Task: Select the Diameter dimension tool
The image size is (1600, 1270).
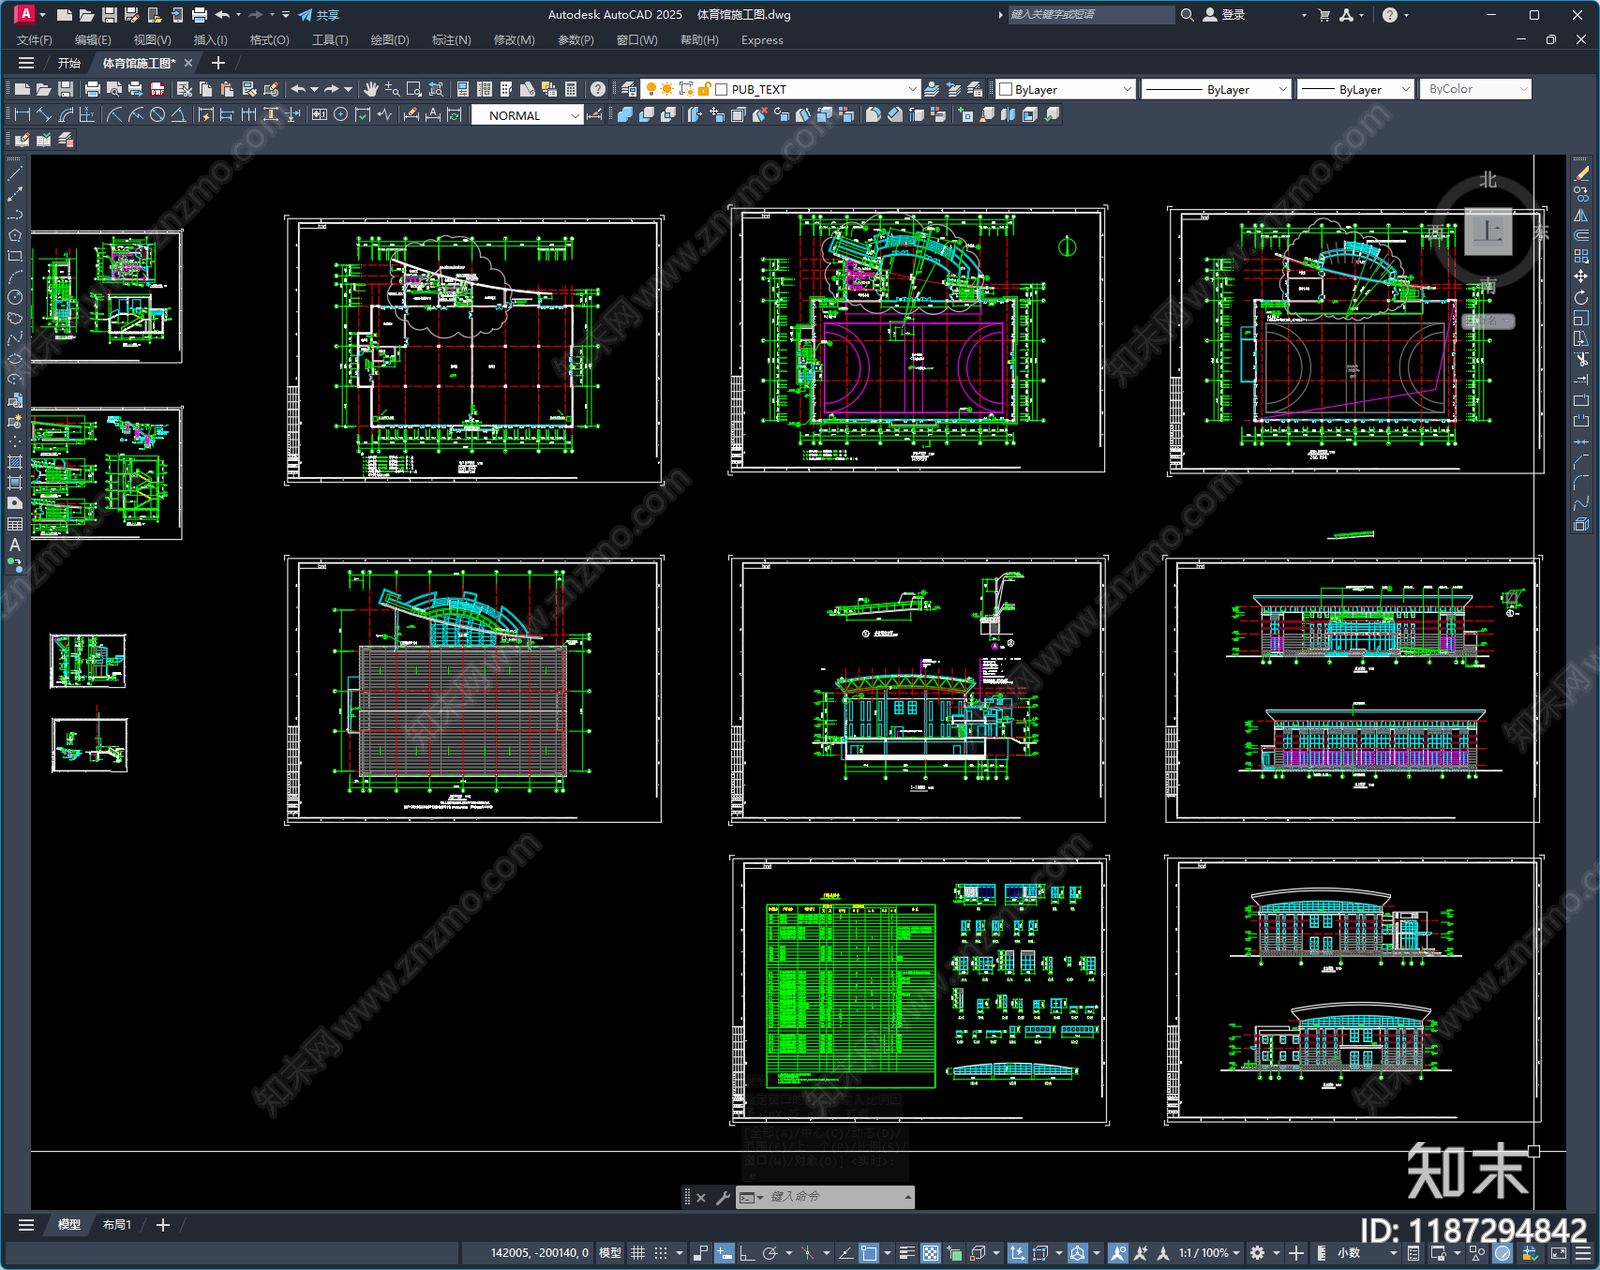Action: tap(157, 115)
